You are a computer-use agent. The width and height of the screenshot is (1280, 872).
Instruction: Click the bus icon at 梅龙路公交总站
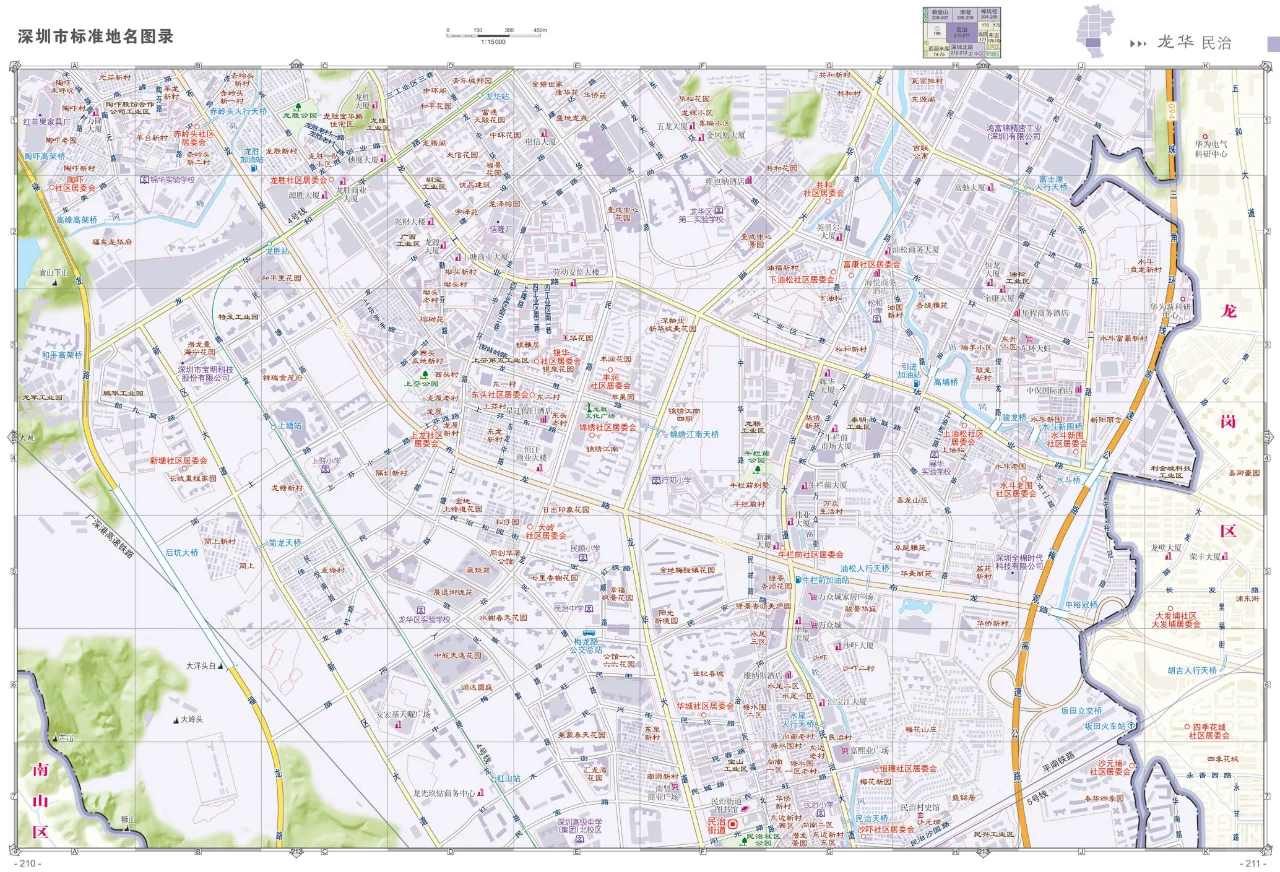[589, 633]
